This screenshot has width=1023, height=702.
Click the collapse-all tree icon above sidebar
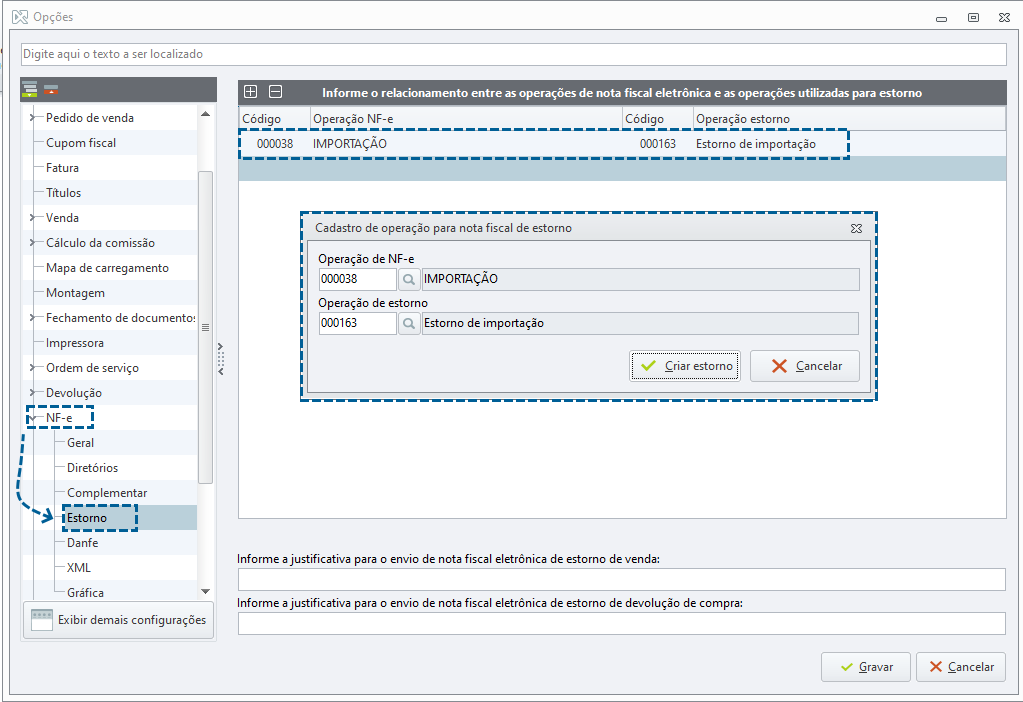click(x=51, y=89)
